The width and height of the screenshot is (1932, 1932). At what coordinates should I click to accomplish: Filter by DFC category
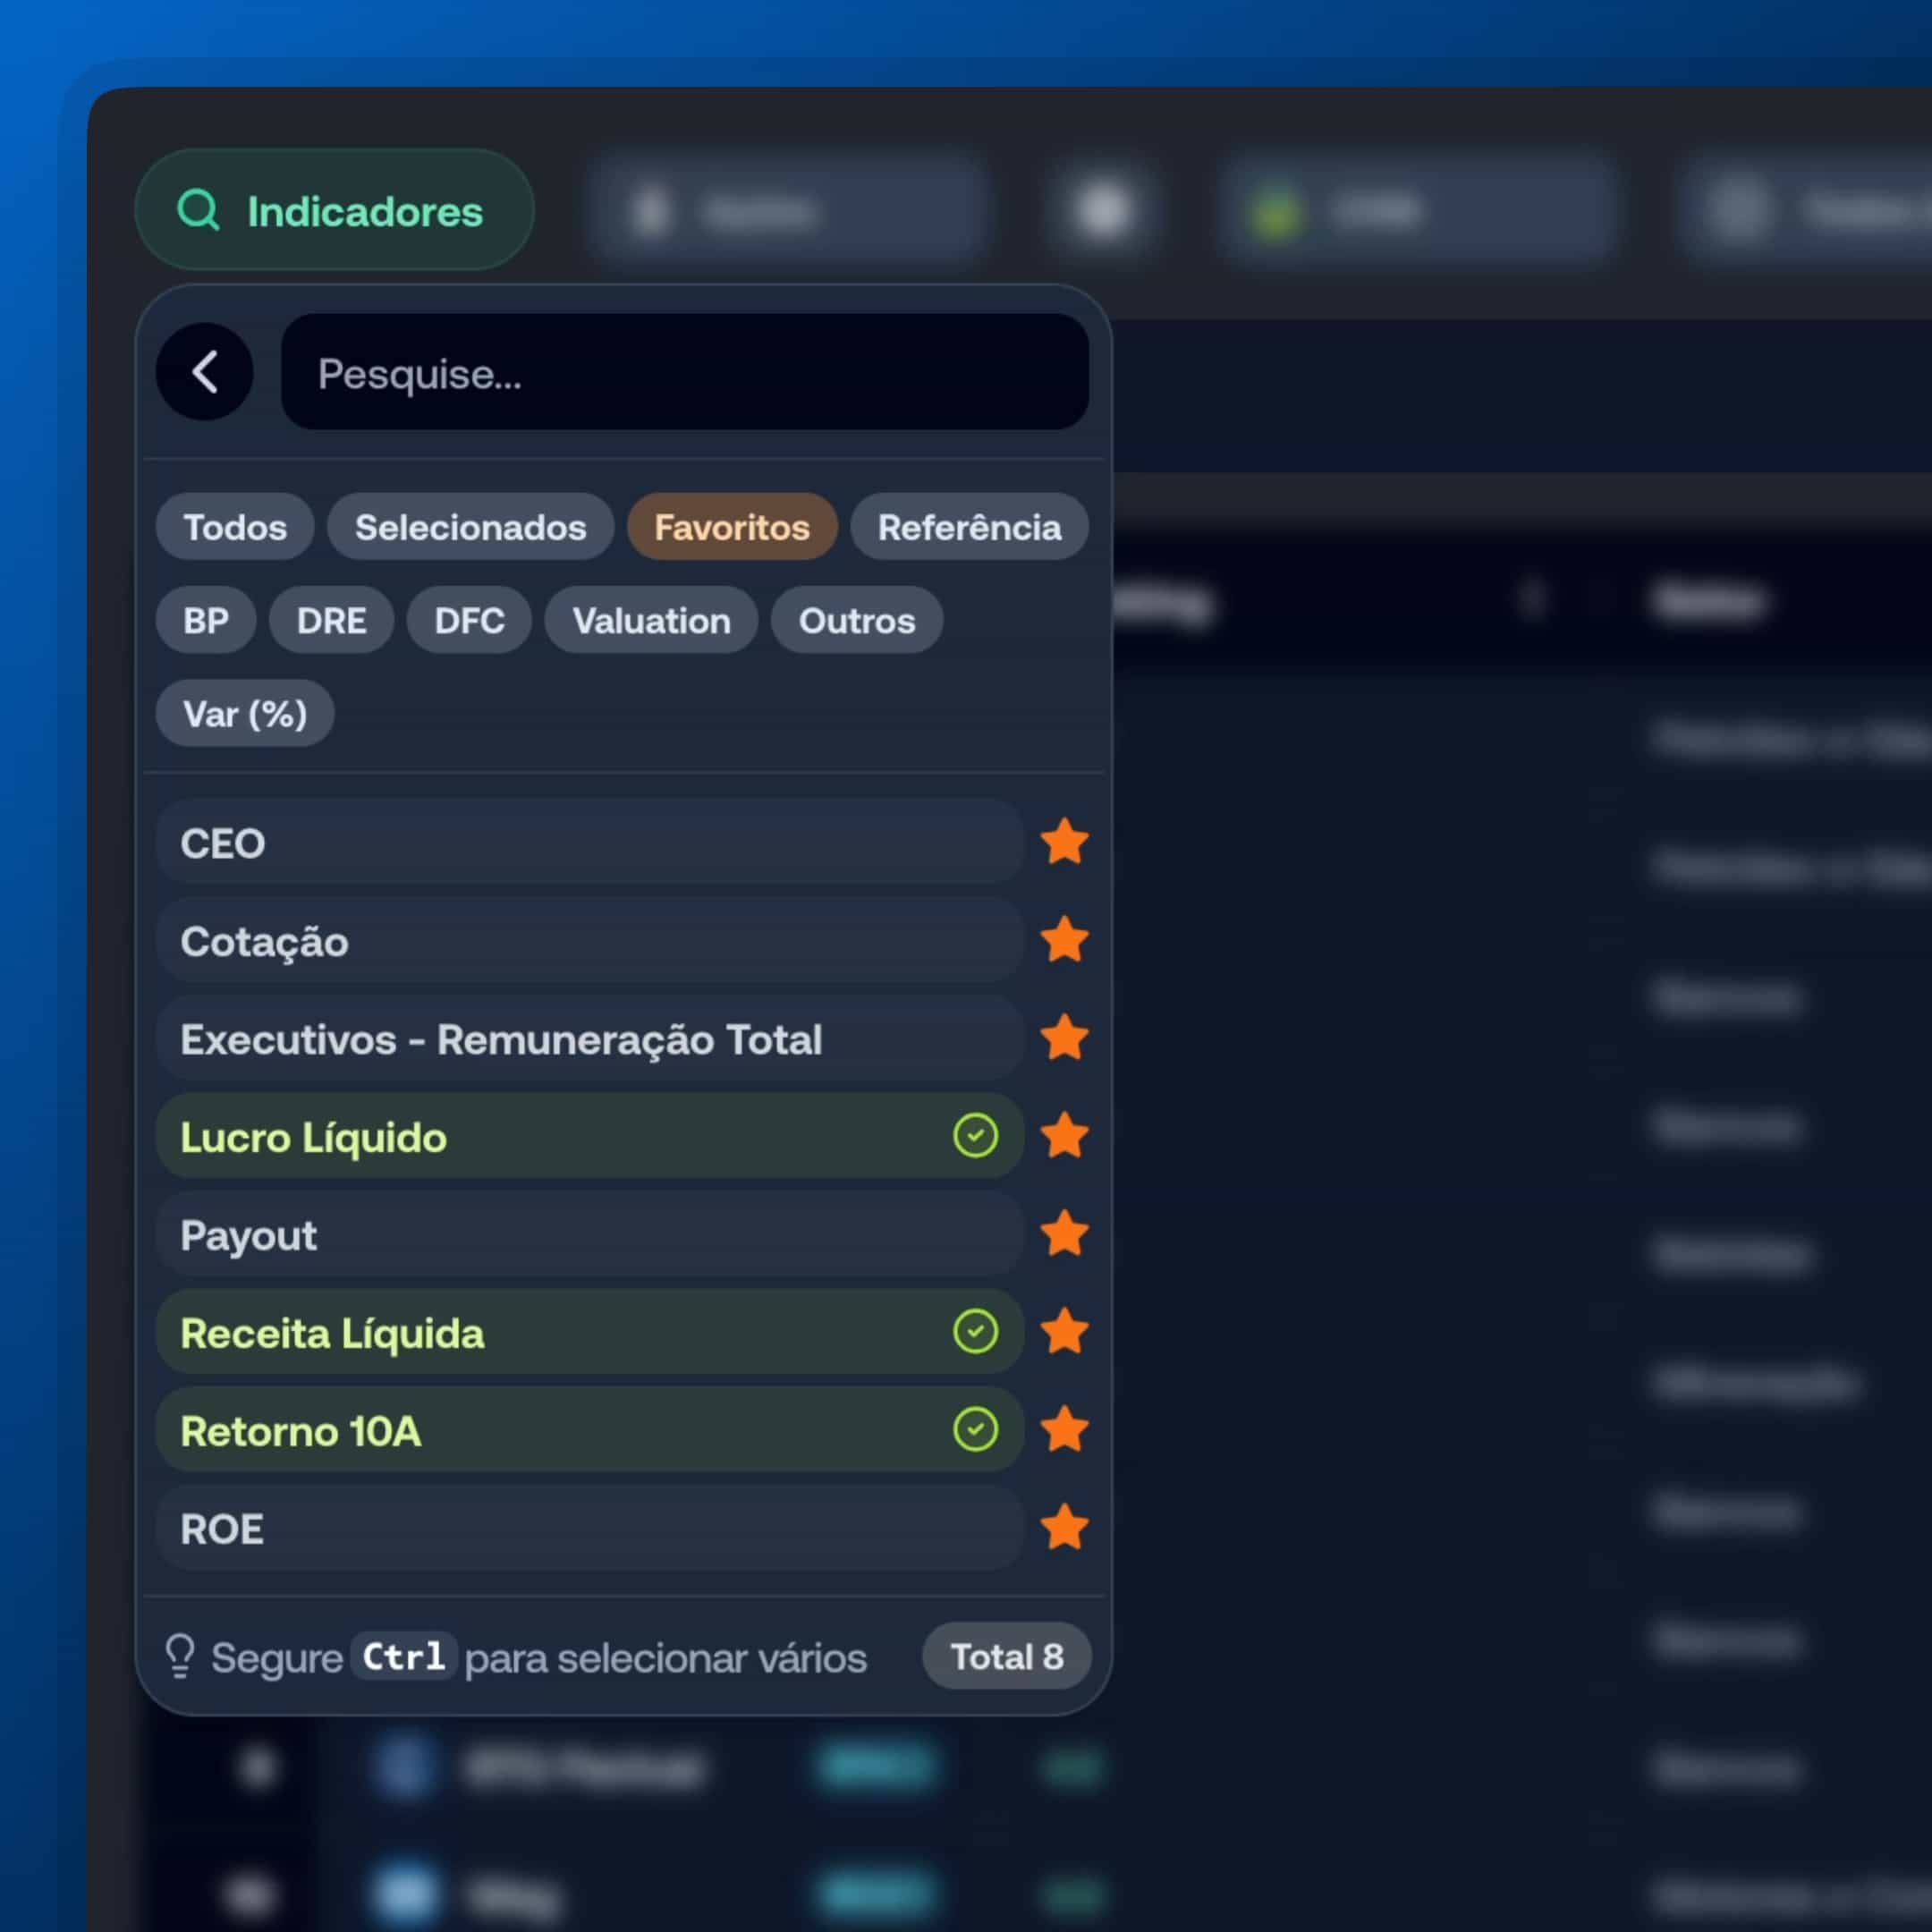point(469,620)
